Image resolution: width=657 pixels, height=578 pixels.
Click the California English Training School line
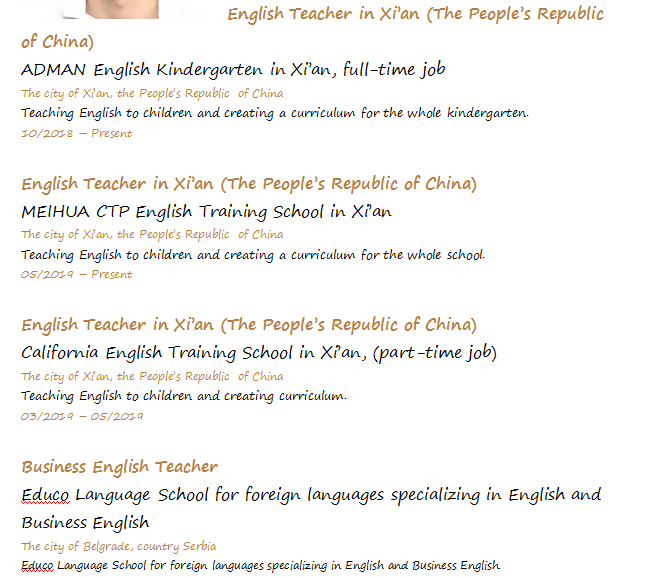click(x=259, y=353)
